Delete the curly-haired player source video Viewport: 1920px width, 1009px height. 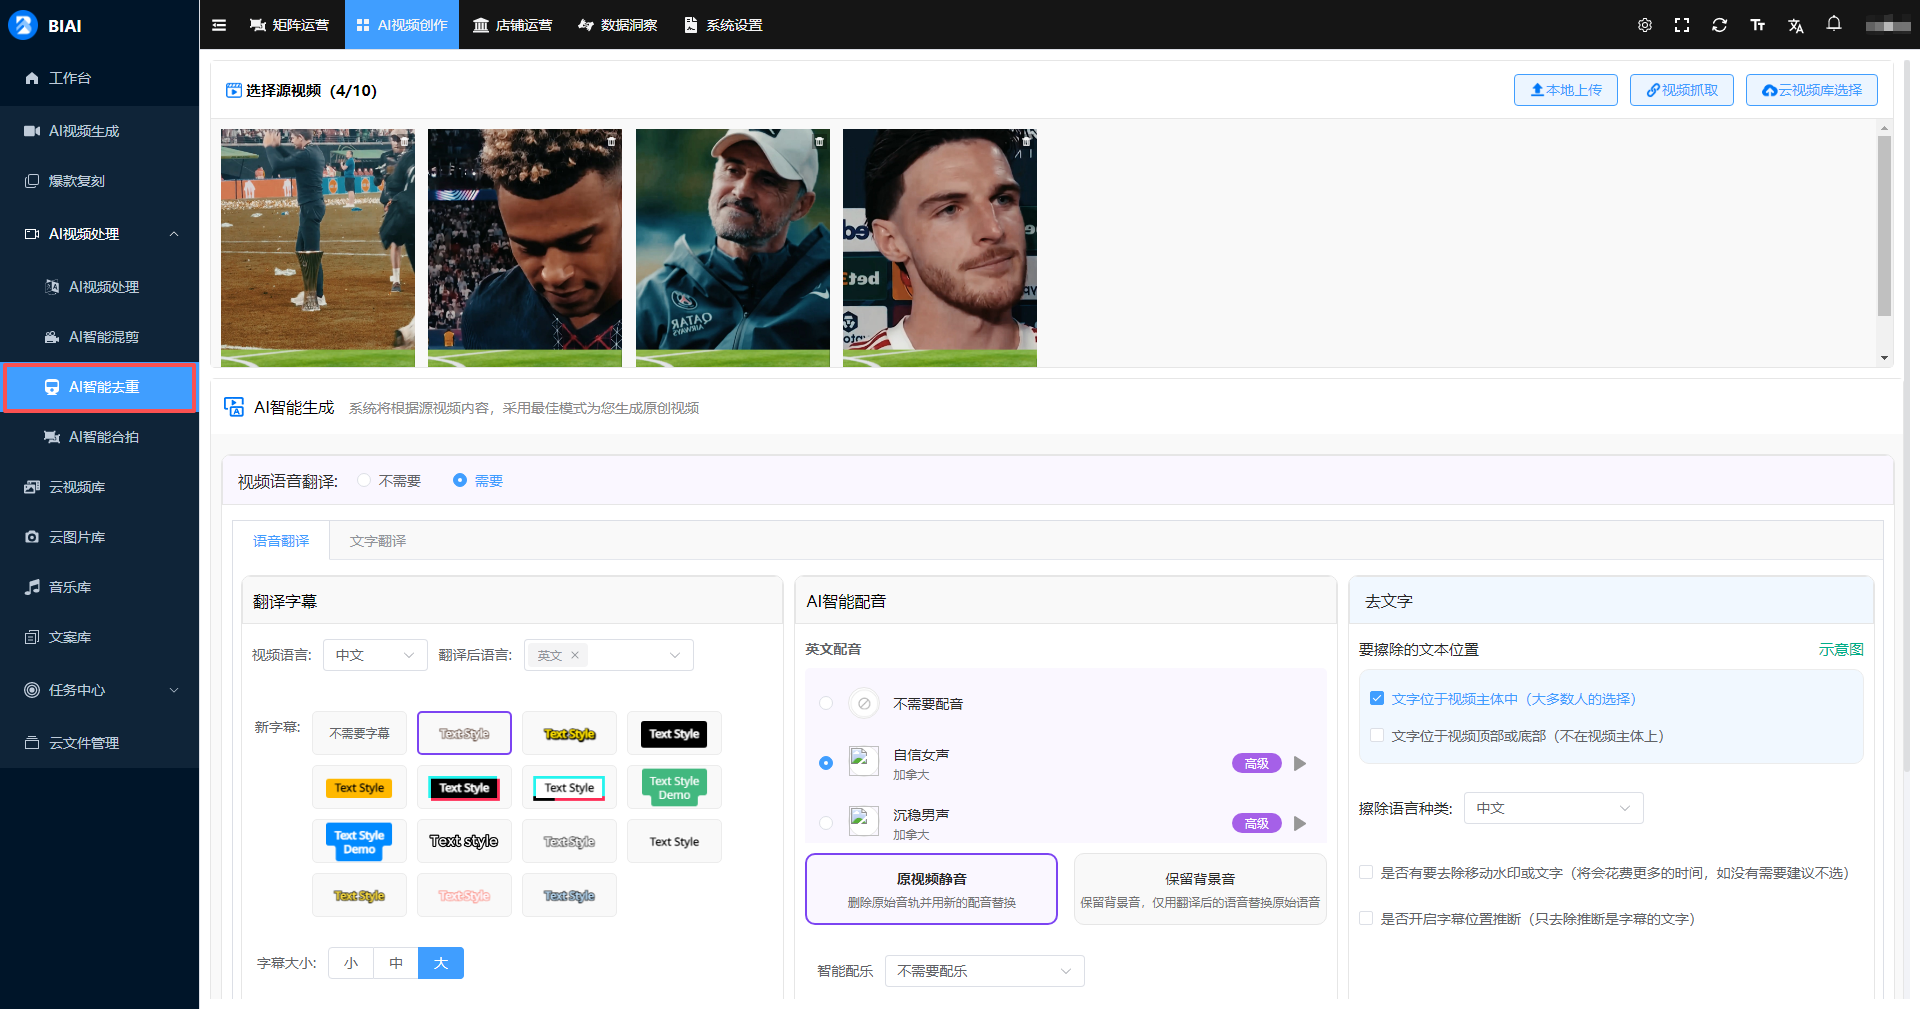(611, 142)
